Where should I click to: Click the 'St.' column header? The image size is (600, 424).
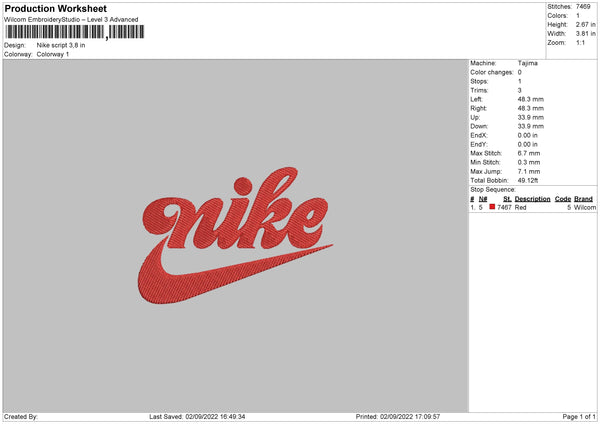click(507, 199)
